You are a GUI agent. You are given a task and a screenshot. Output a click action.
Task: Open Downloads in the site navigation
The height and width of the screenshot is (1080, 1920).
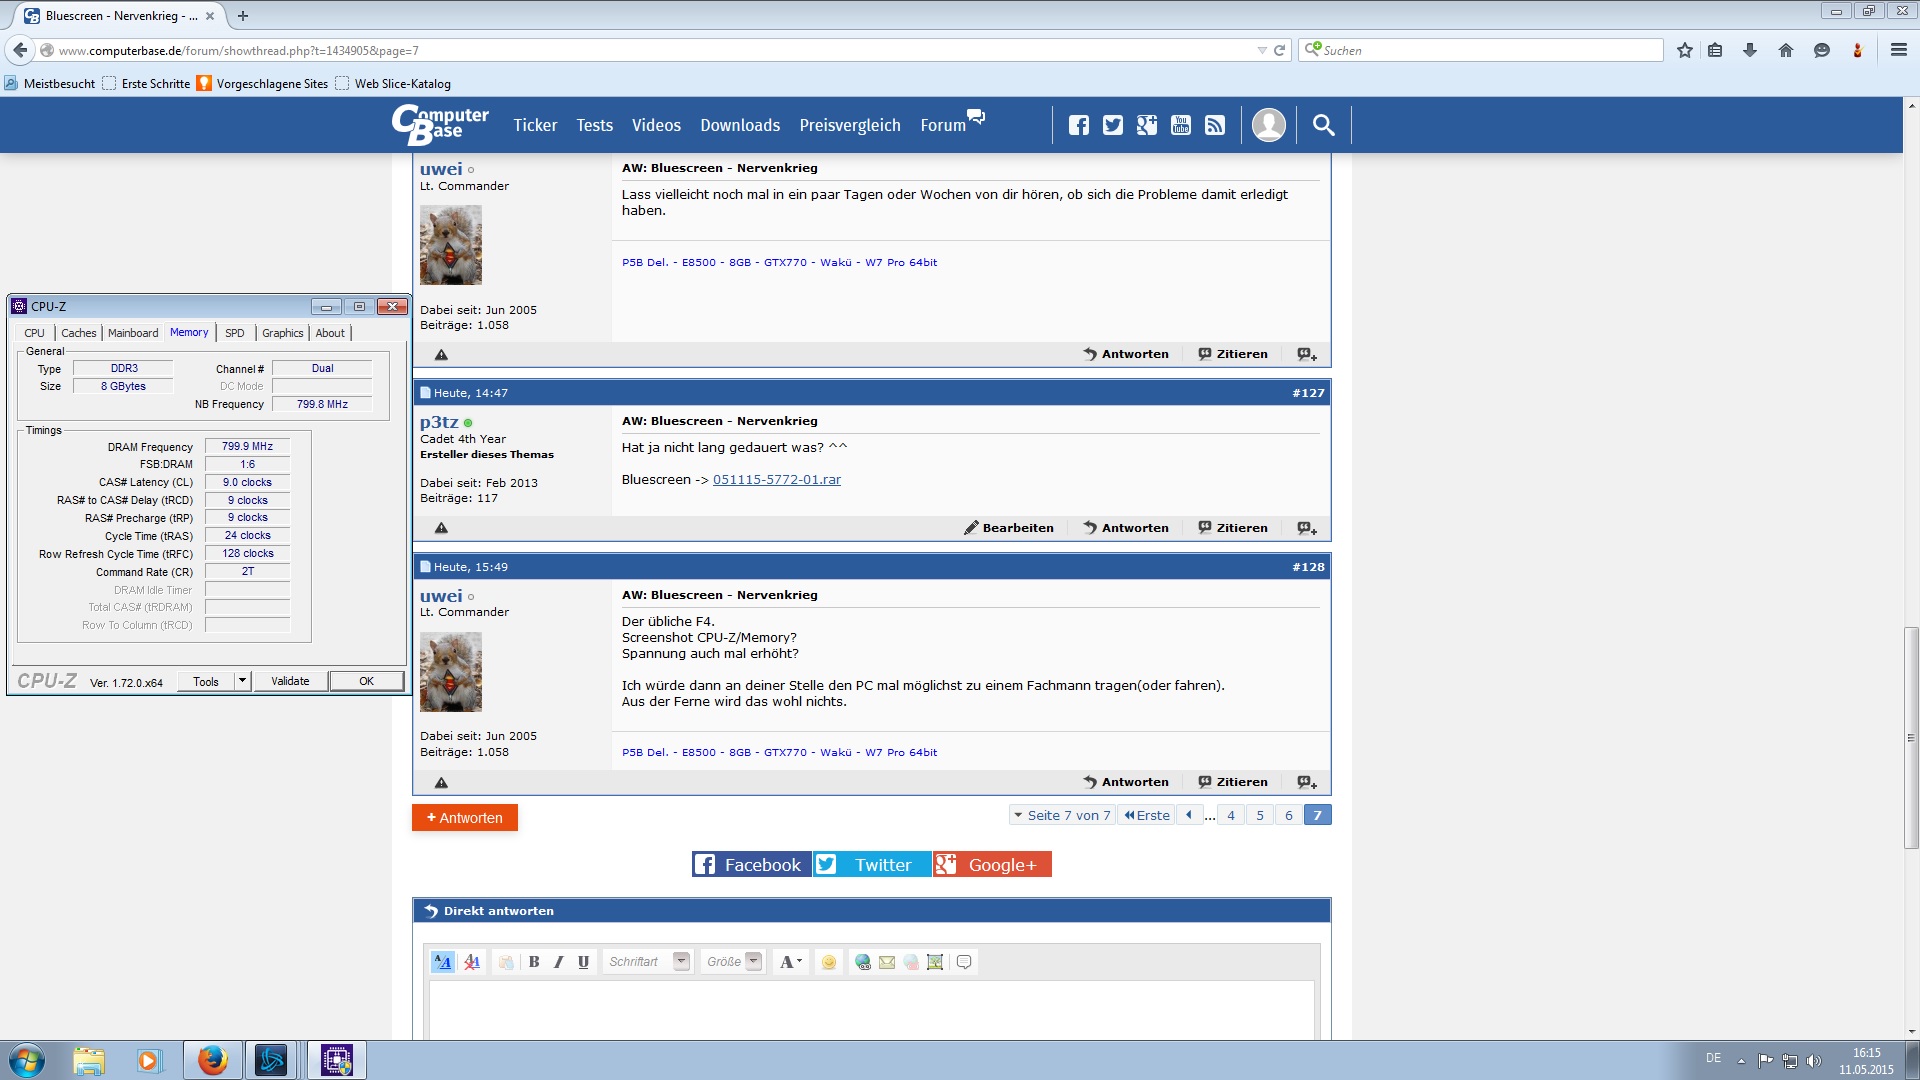click(739, 125)
